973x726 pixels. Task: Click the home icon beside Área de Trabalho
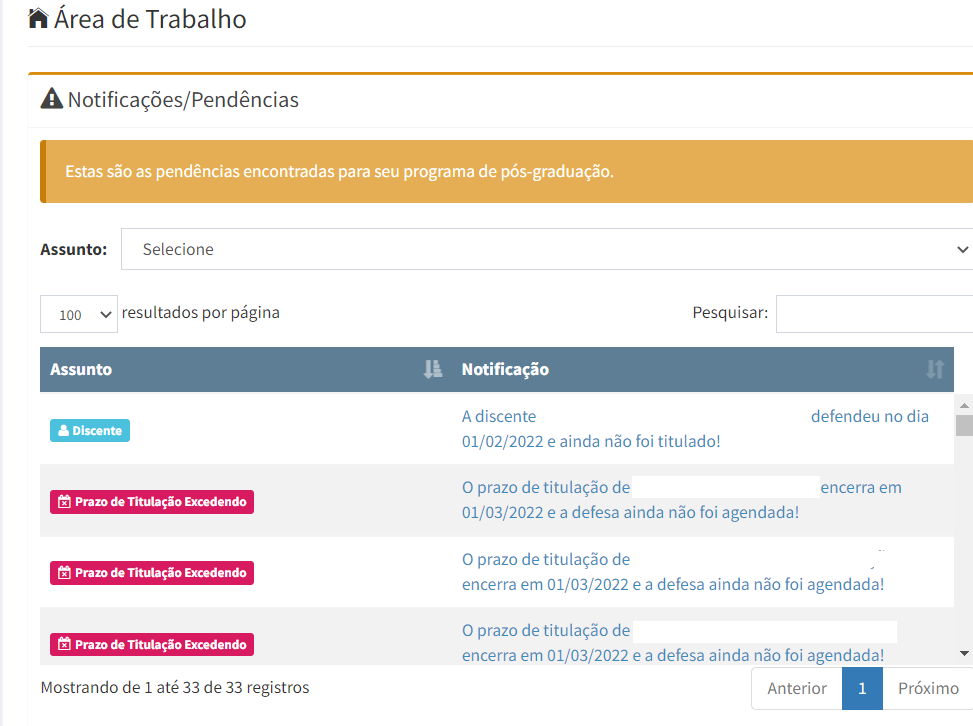click(39, 19)
